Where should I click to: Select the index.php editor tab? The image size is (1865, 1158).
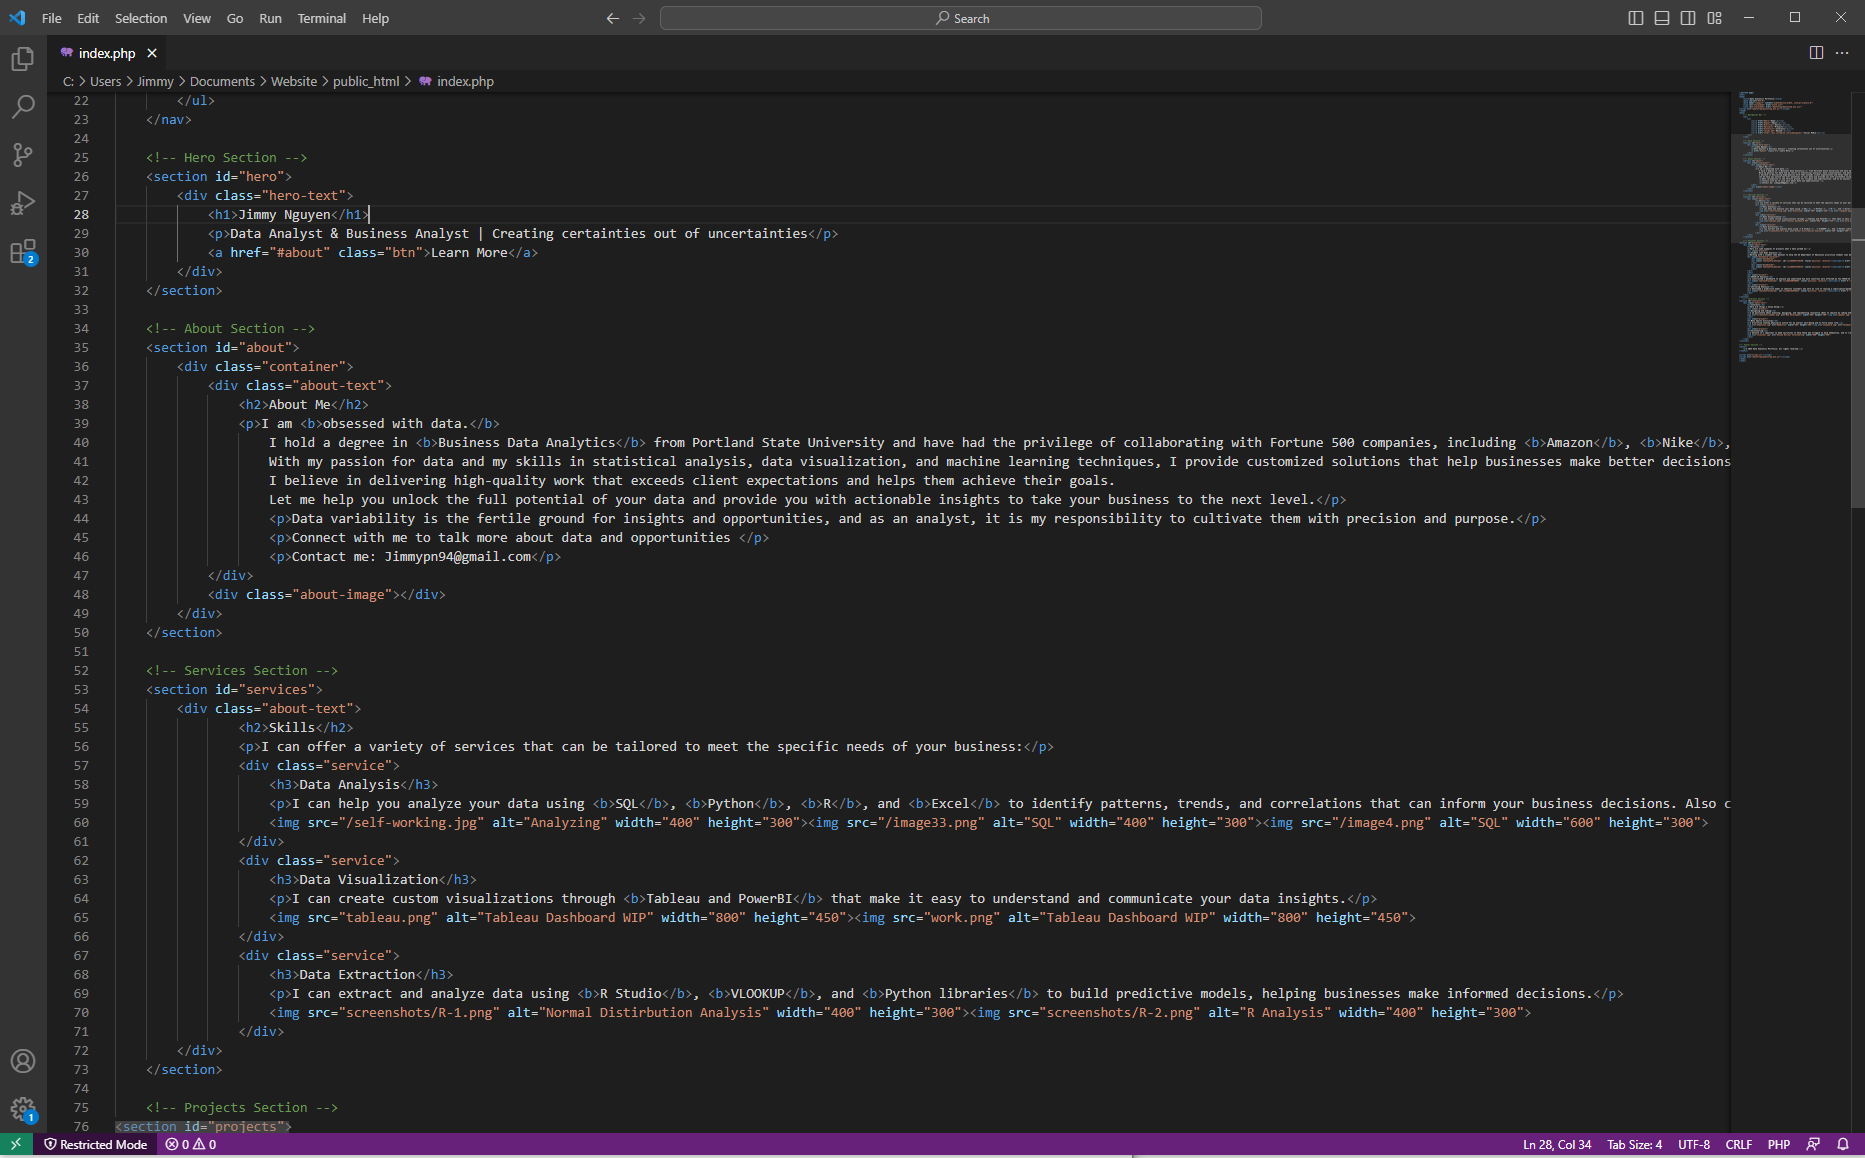(106, 53)
